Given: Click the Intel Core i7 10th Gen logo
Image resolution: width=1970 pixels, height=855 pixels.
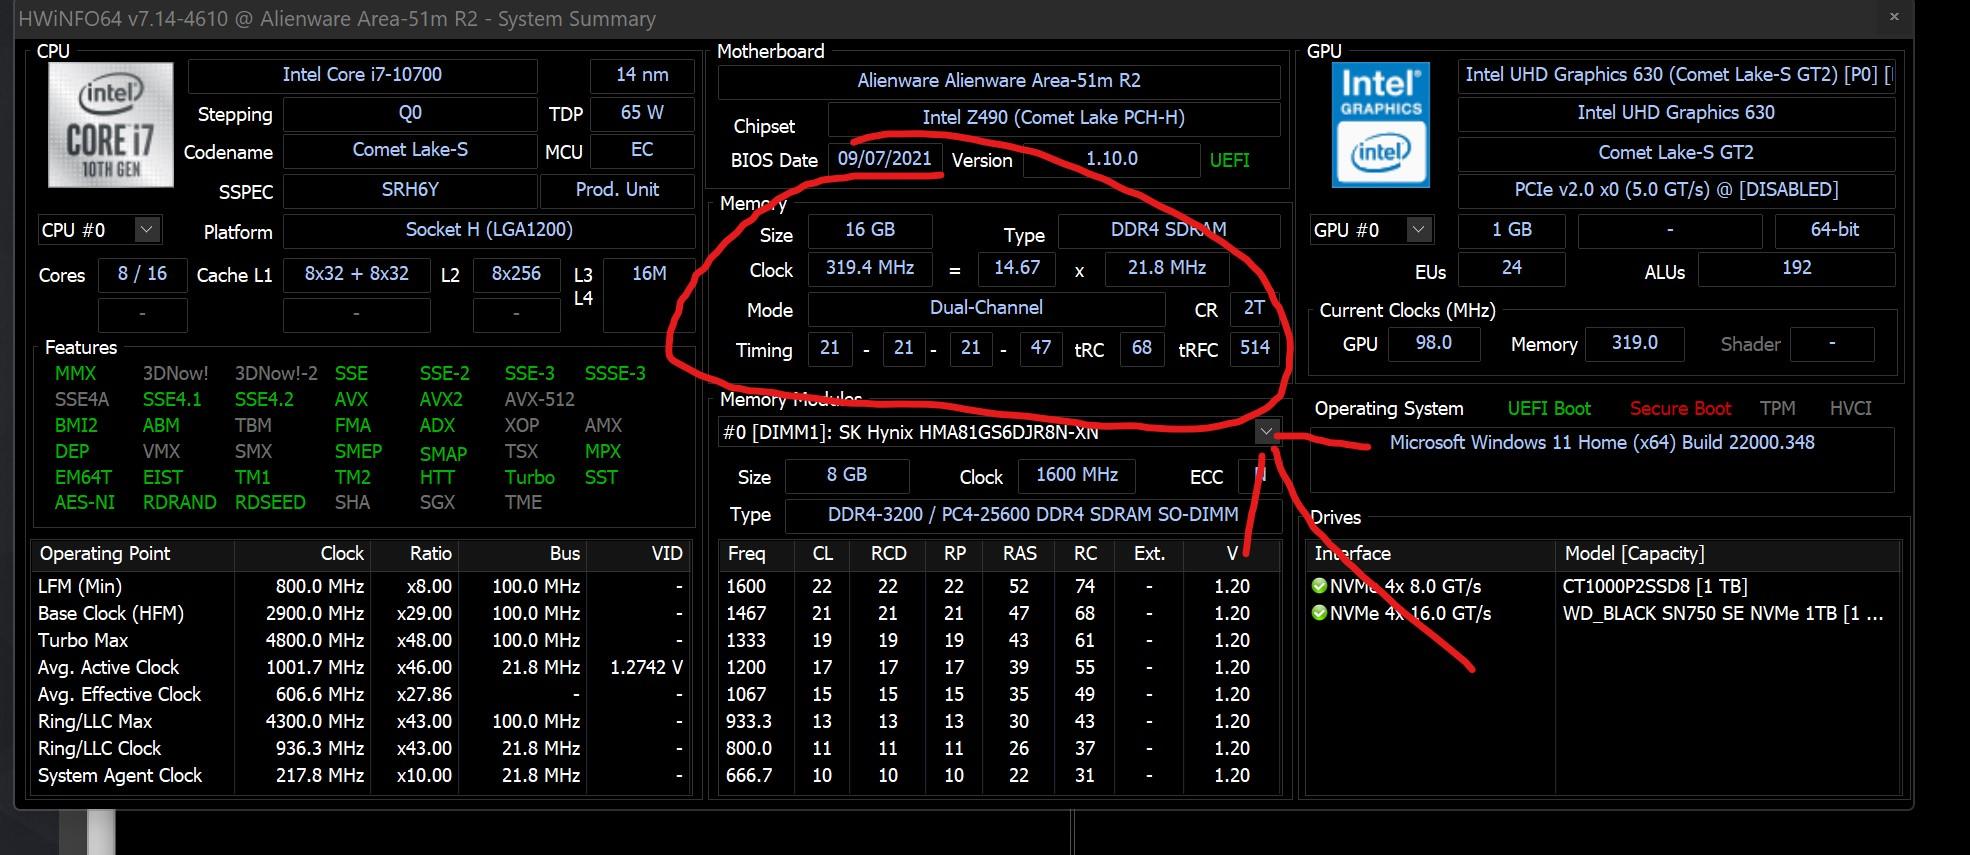Looking at the screenshot, I should pos(110,125).
